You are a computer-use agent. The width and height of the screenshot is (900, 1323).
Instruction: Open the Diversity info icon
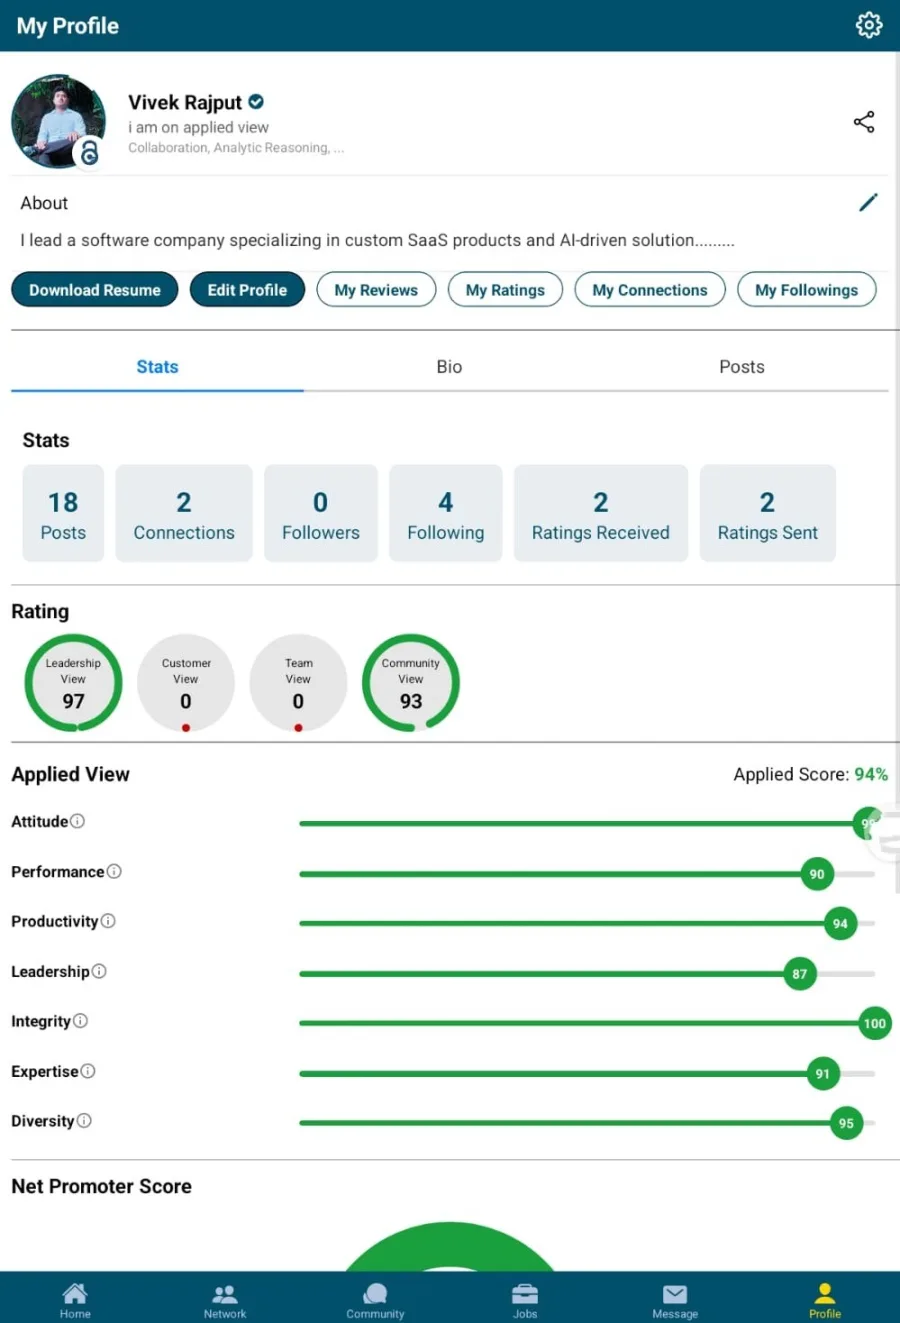(84, 1121)
